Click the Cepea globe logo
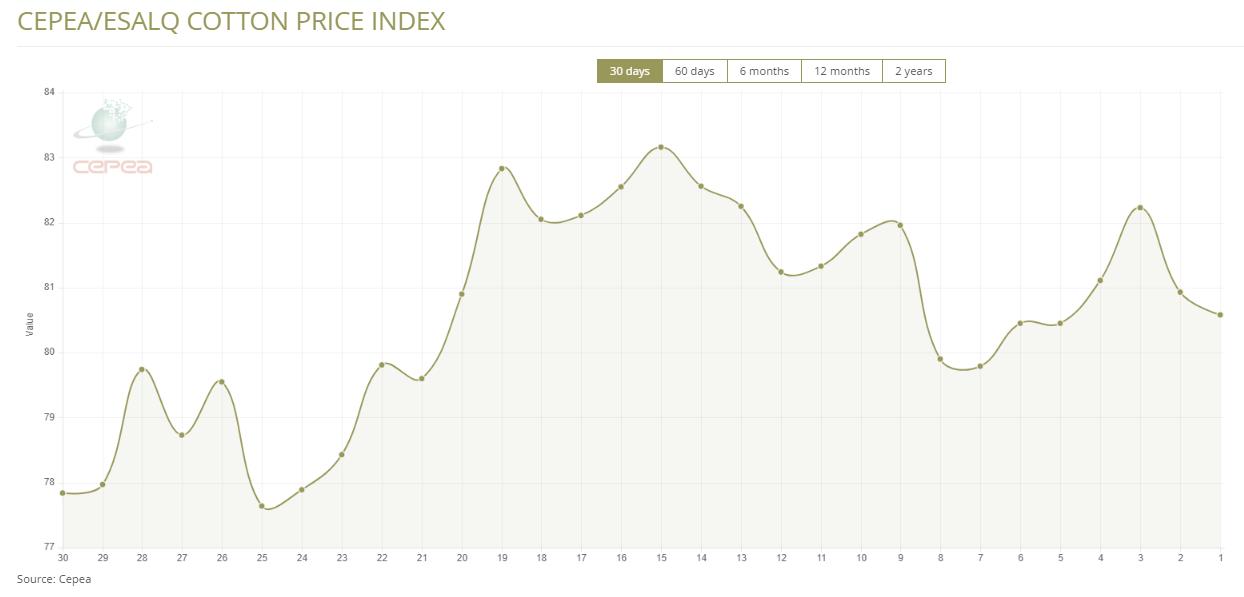 tap(112, 137)
